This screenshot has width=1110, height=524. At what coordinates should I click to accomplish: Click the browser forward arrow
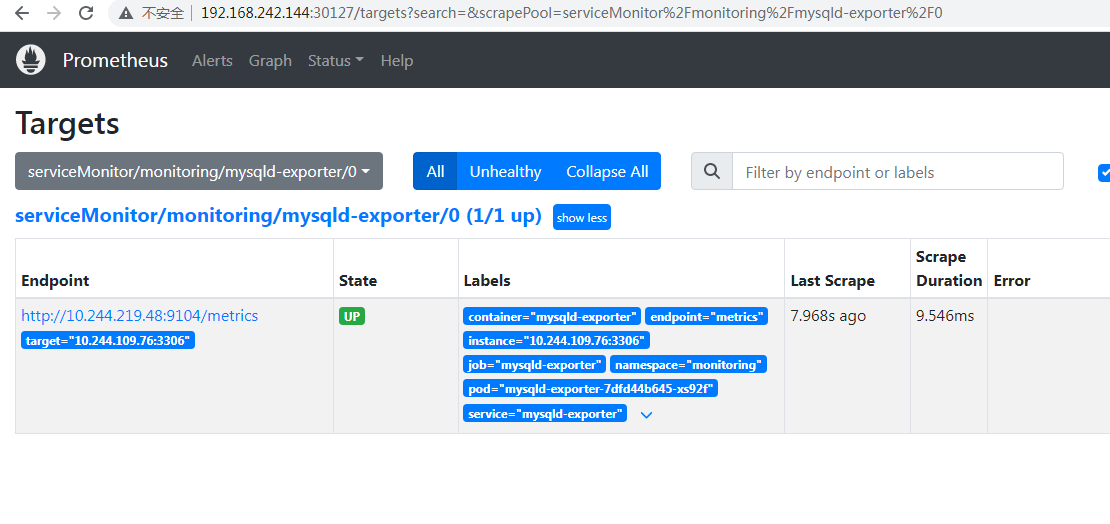pyautogui.click(x=54, y=13)
